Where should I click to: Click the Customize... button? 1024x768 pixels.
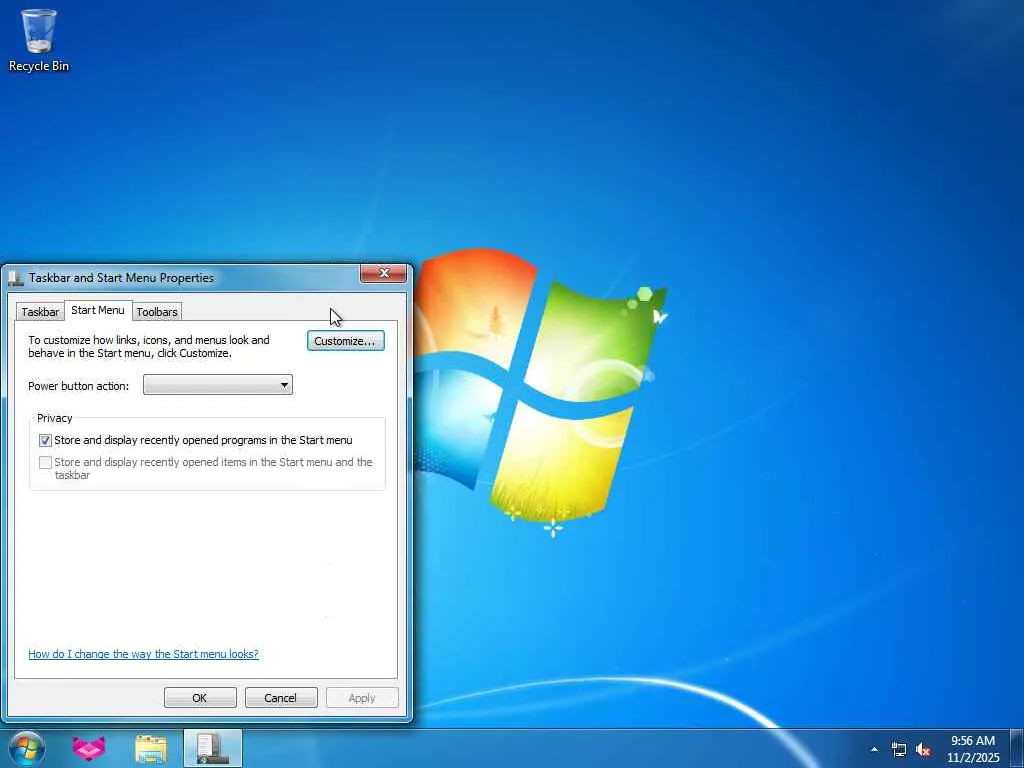(345, 341)
